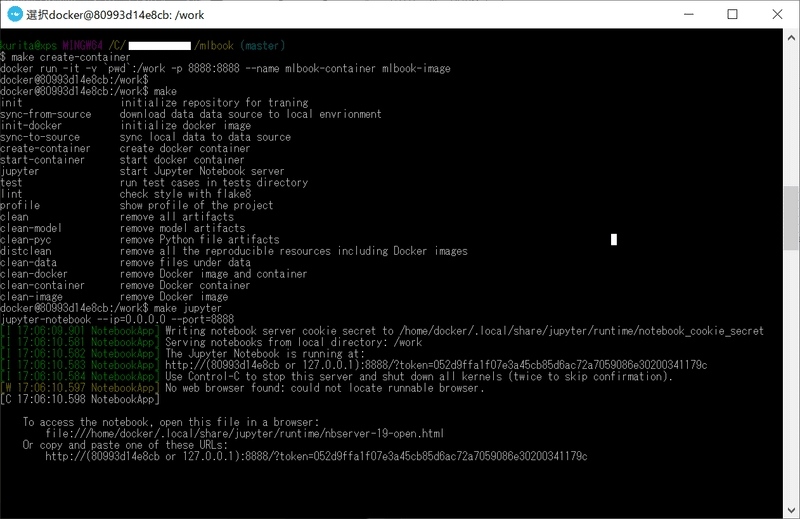
Task: Click the 'jupyter' make target in list
Action: pyautogui.click(x=19, y=171)
